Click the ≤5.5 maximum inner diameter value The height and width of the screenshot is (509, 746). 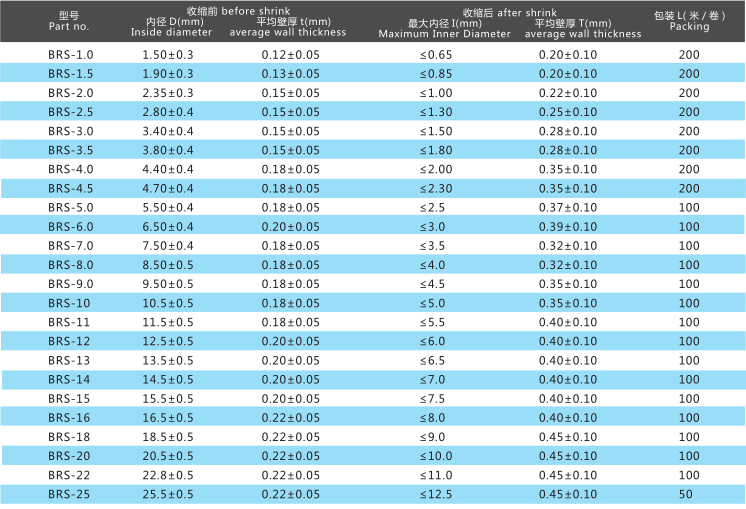tap(432, 322)
